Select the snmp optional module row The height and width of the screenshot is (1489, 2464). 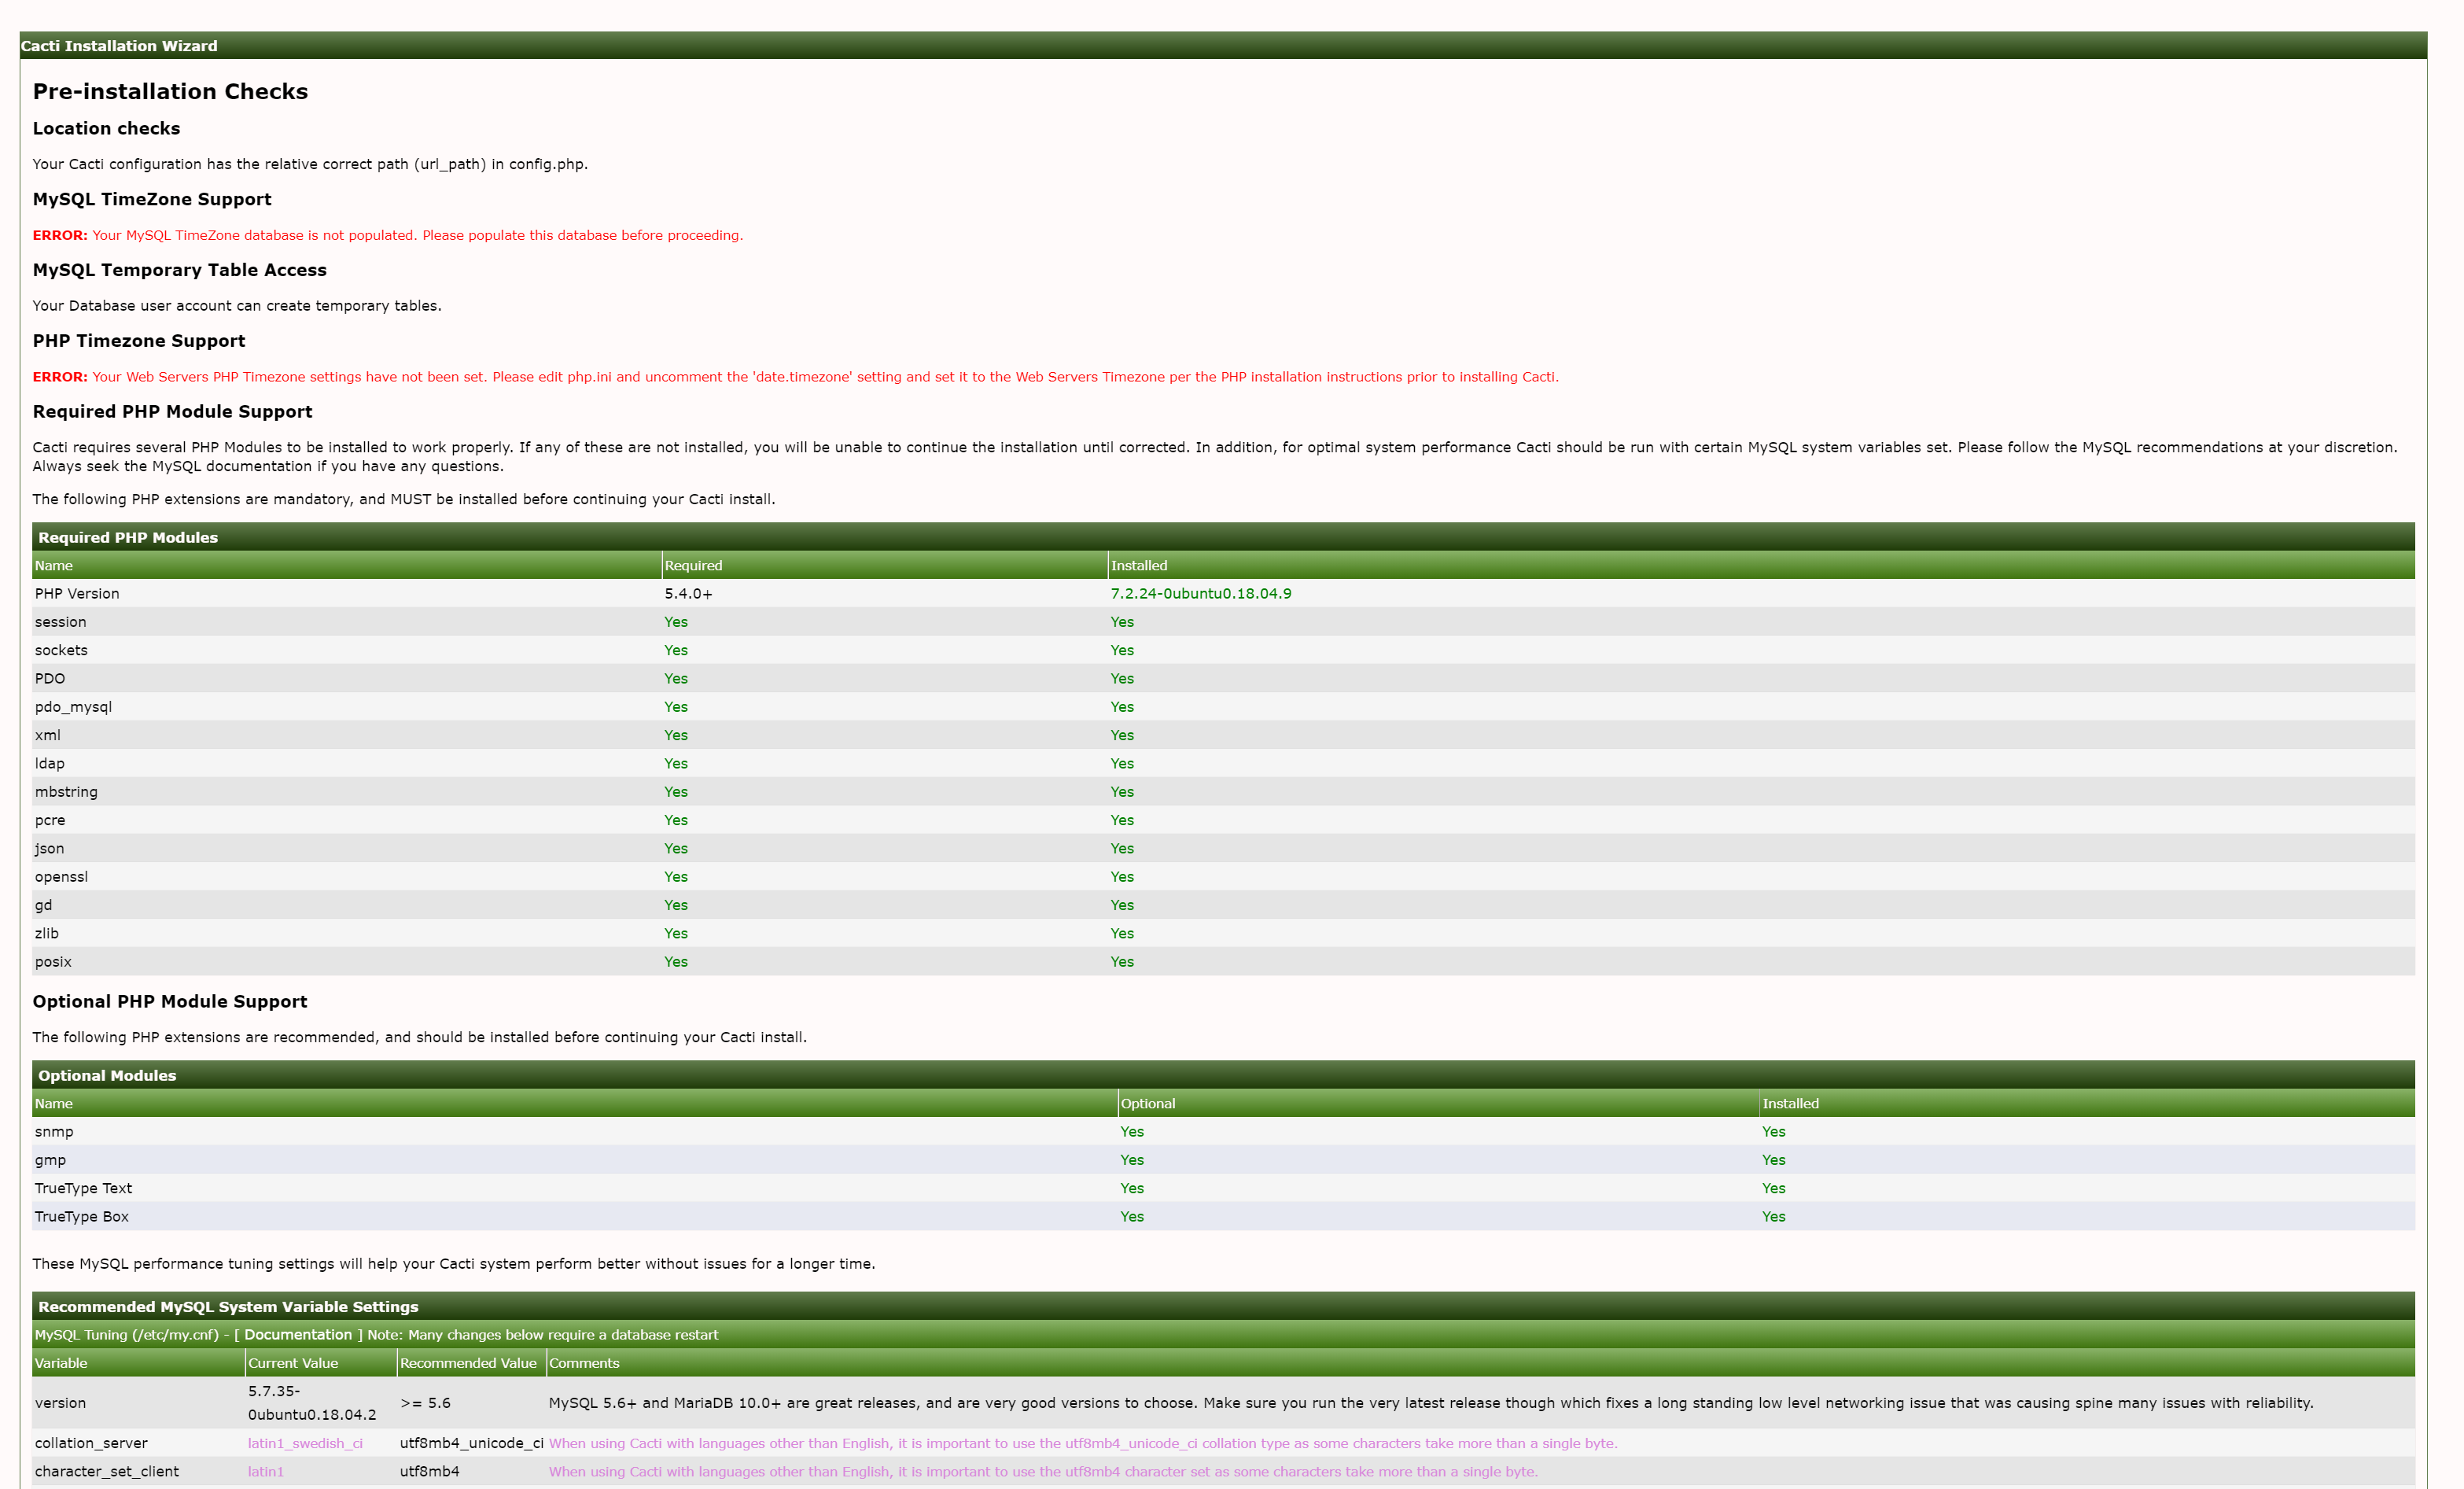tap(54, 1131)
